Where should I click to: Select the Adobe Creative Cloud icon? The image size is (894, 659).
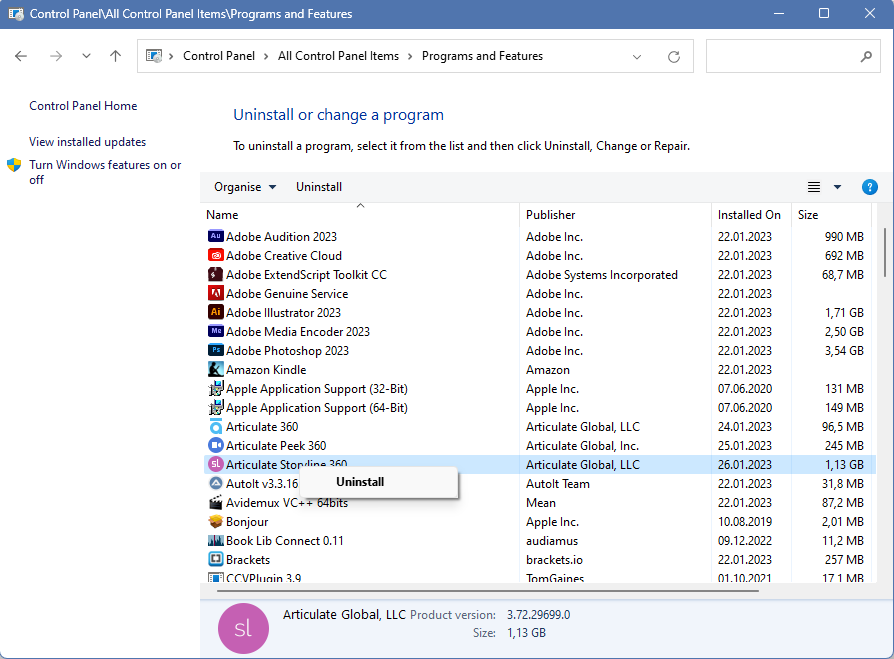point(215,256)
